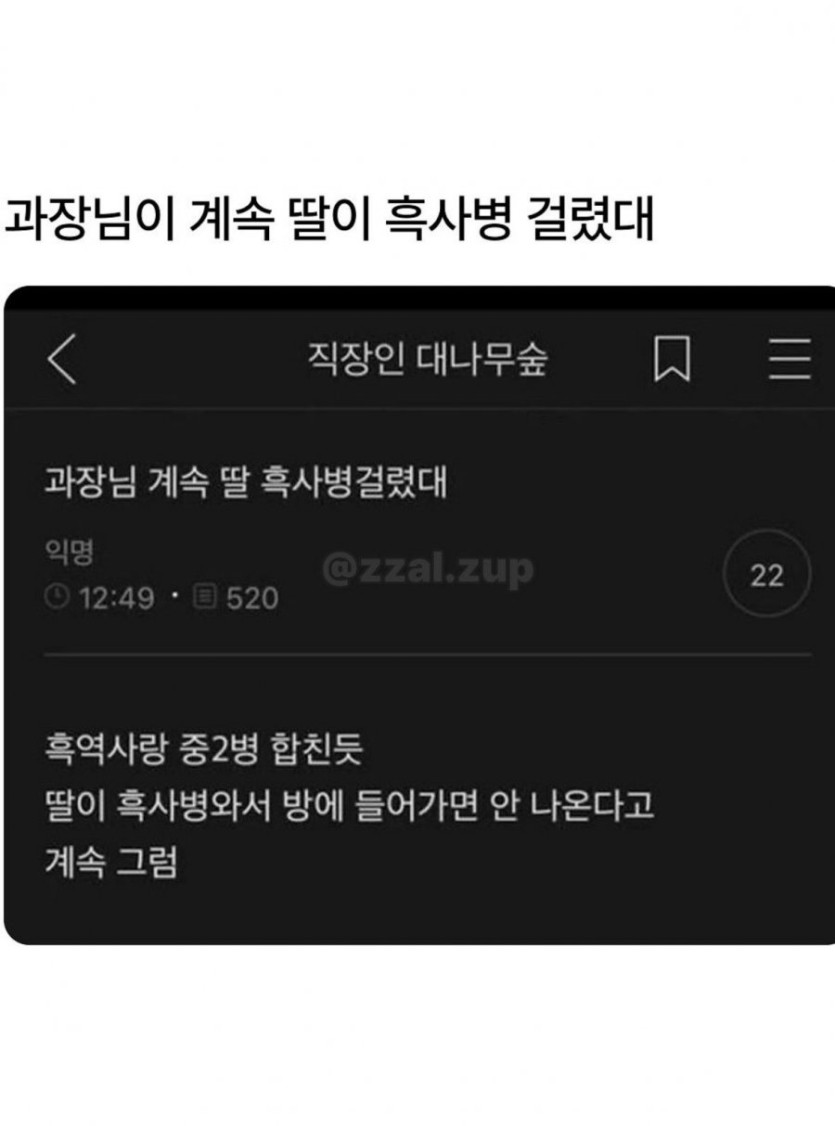Click the view-count document icon beside 520
This screenshot has height=1126, width=835.
(205, 596)
